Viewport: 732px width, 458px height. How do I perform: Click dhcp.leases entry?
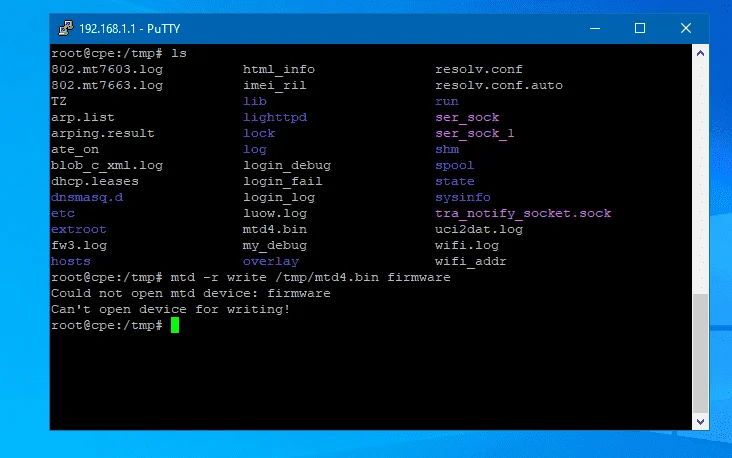[95, 181]
